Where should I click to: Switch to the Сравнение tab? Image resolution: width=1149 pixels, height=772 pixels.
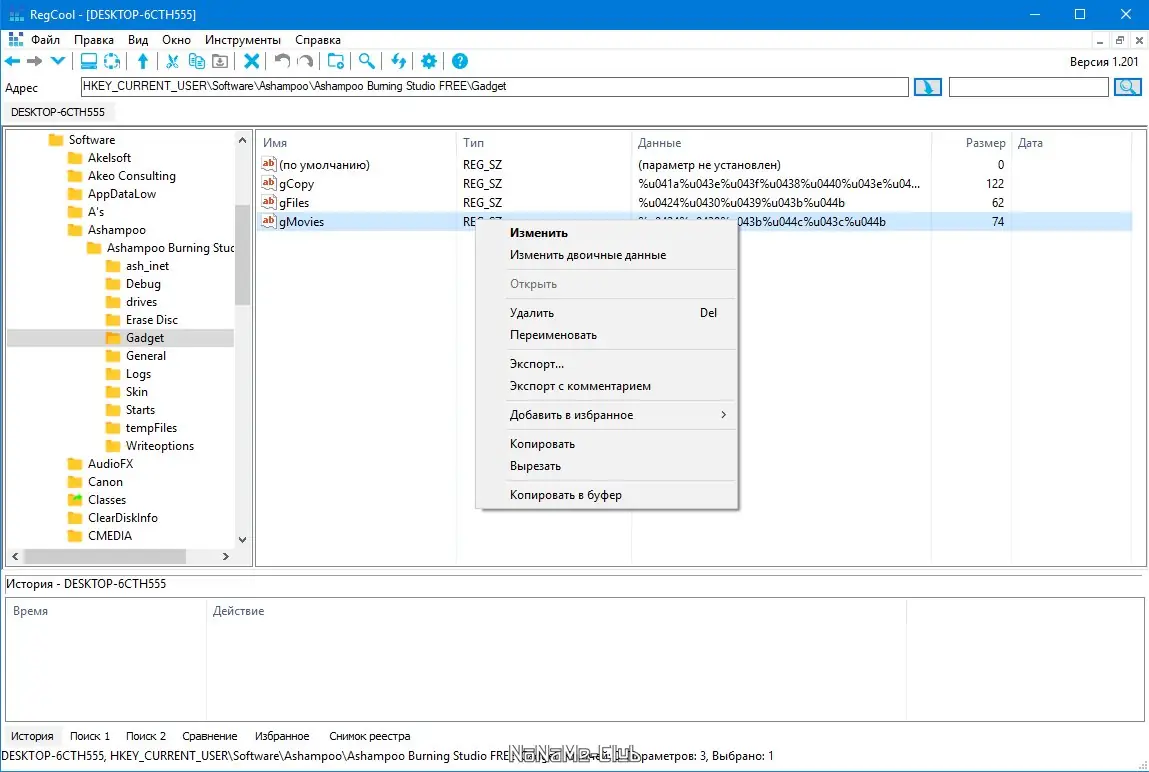(x=210, y=736)
